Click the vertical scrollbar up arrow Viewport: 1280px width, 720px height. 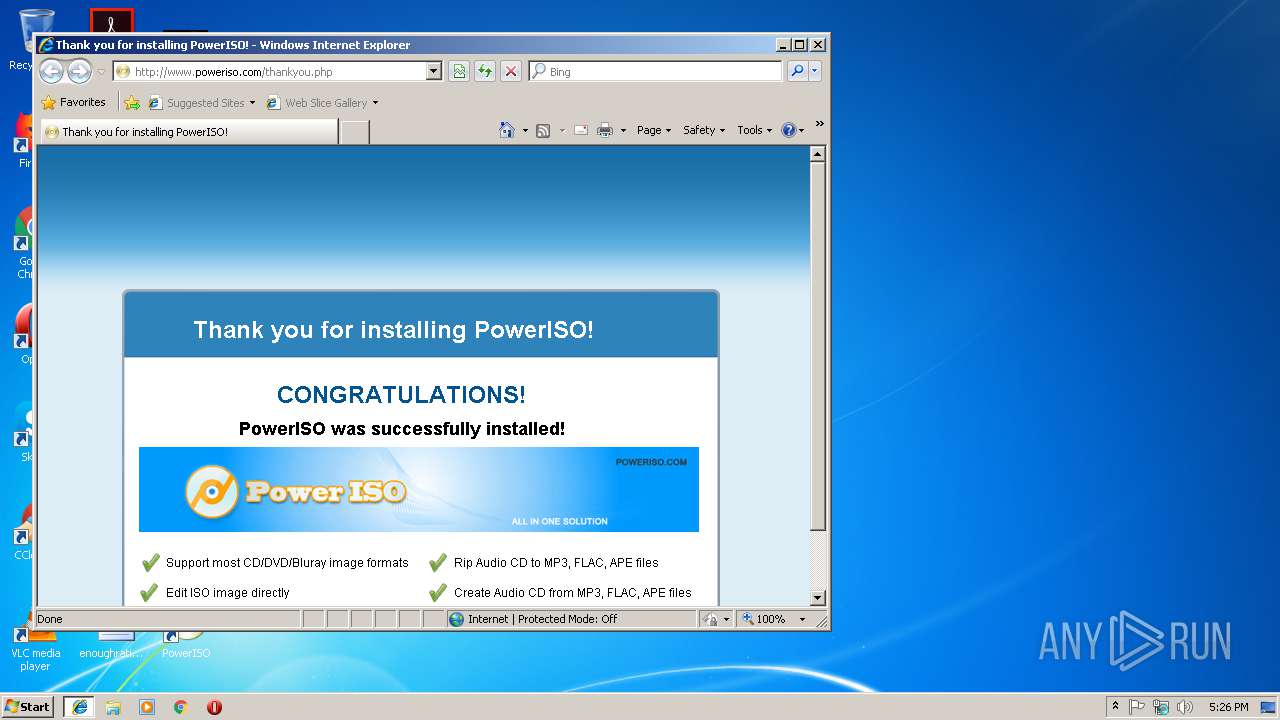point(817,154)
